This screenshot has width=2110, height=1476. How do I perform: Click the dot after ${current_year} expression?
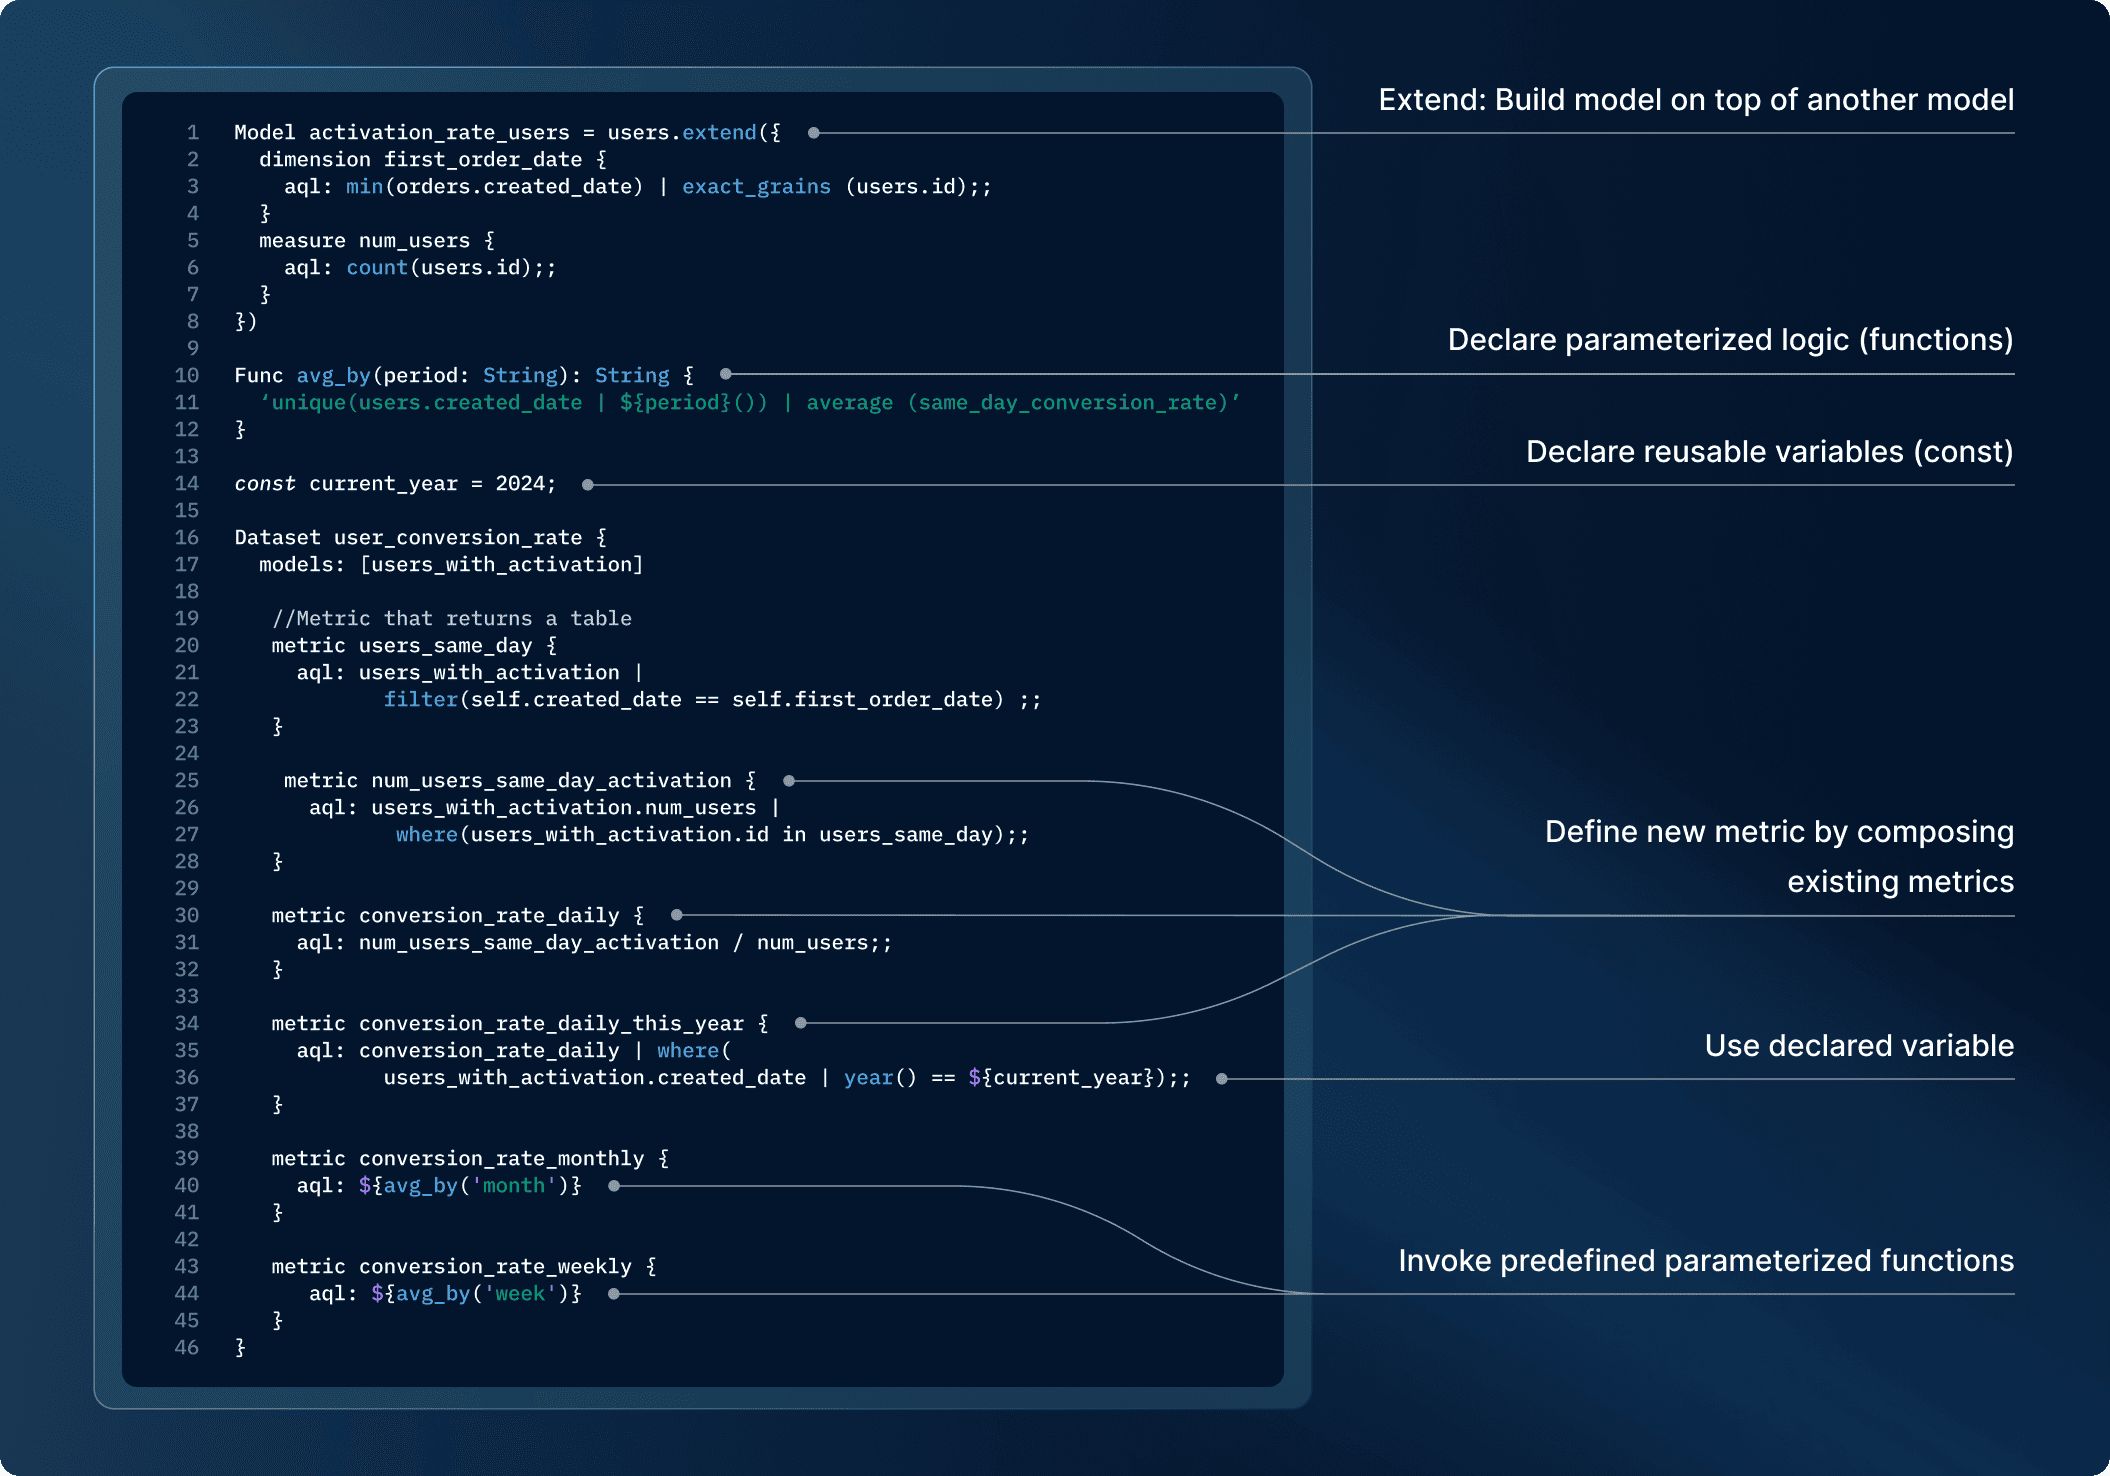point(1222,1078)
